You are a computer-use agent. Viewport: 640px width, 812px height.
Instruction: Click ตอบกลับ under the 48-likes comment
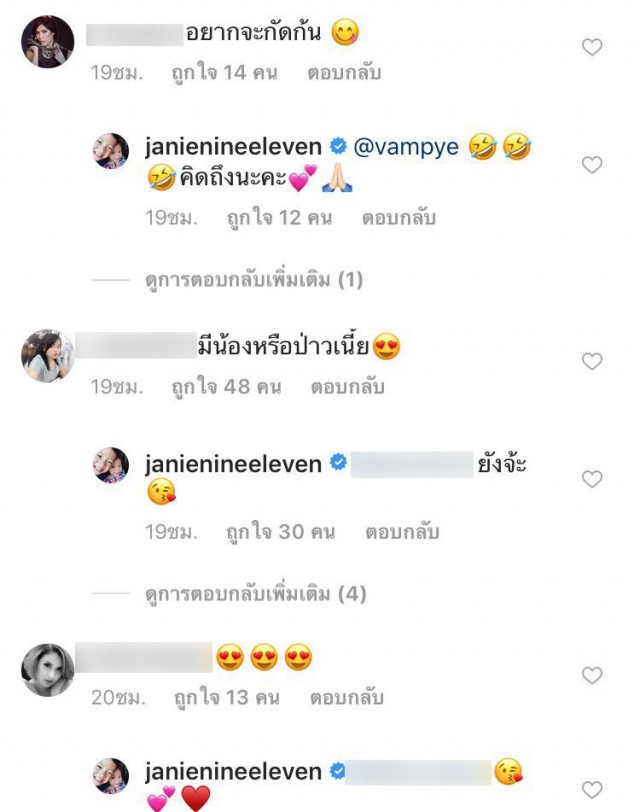[347, 387]
